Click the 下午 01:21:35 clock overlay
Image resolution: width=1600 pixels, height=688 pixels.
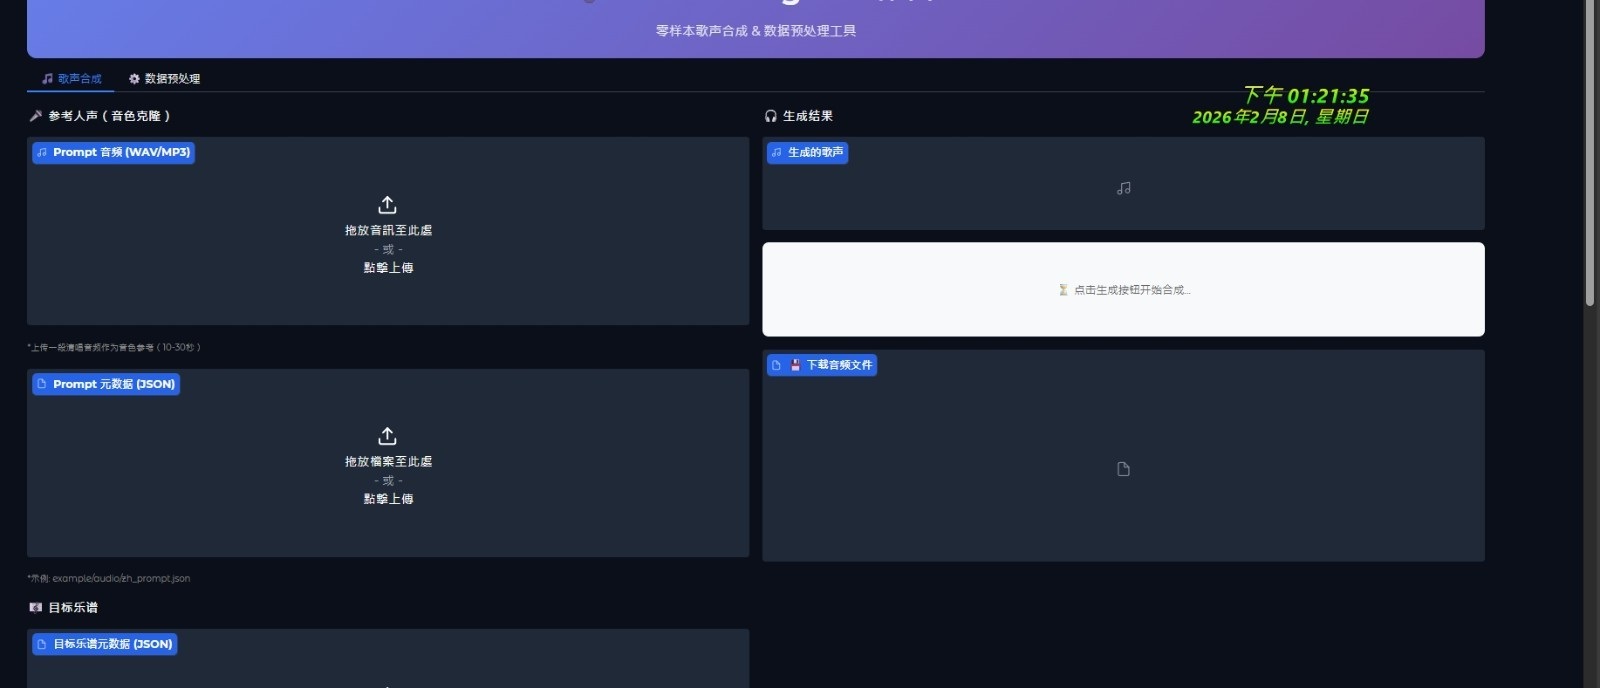1306,95
